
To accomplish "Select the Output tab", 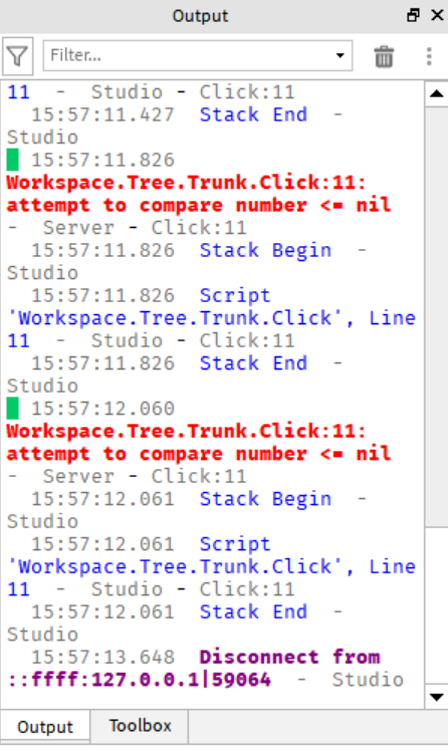I will point(45,727).
